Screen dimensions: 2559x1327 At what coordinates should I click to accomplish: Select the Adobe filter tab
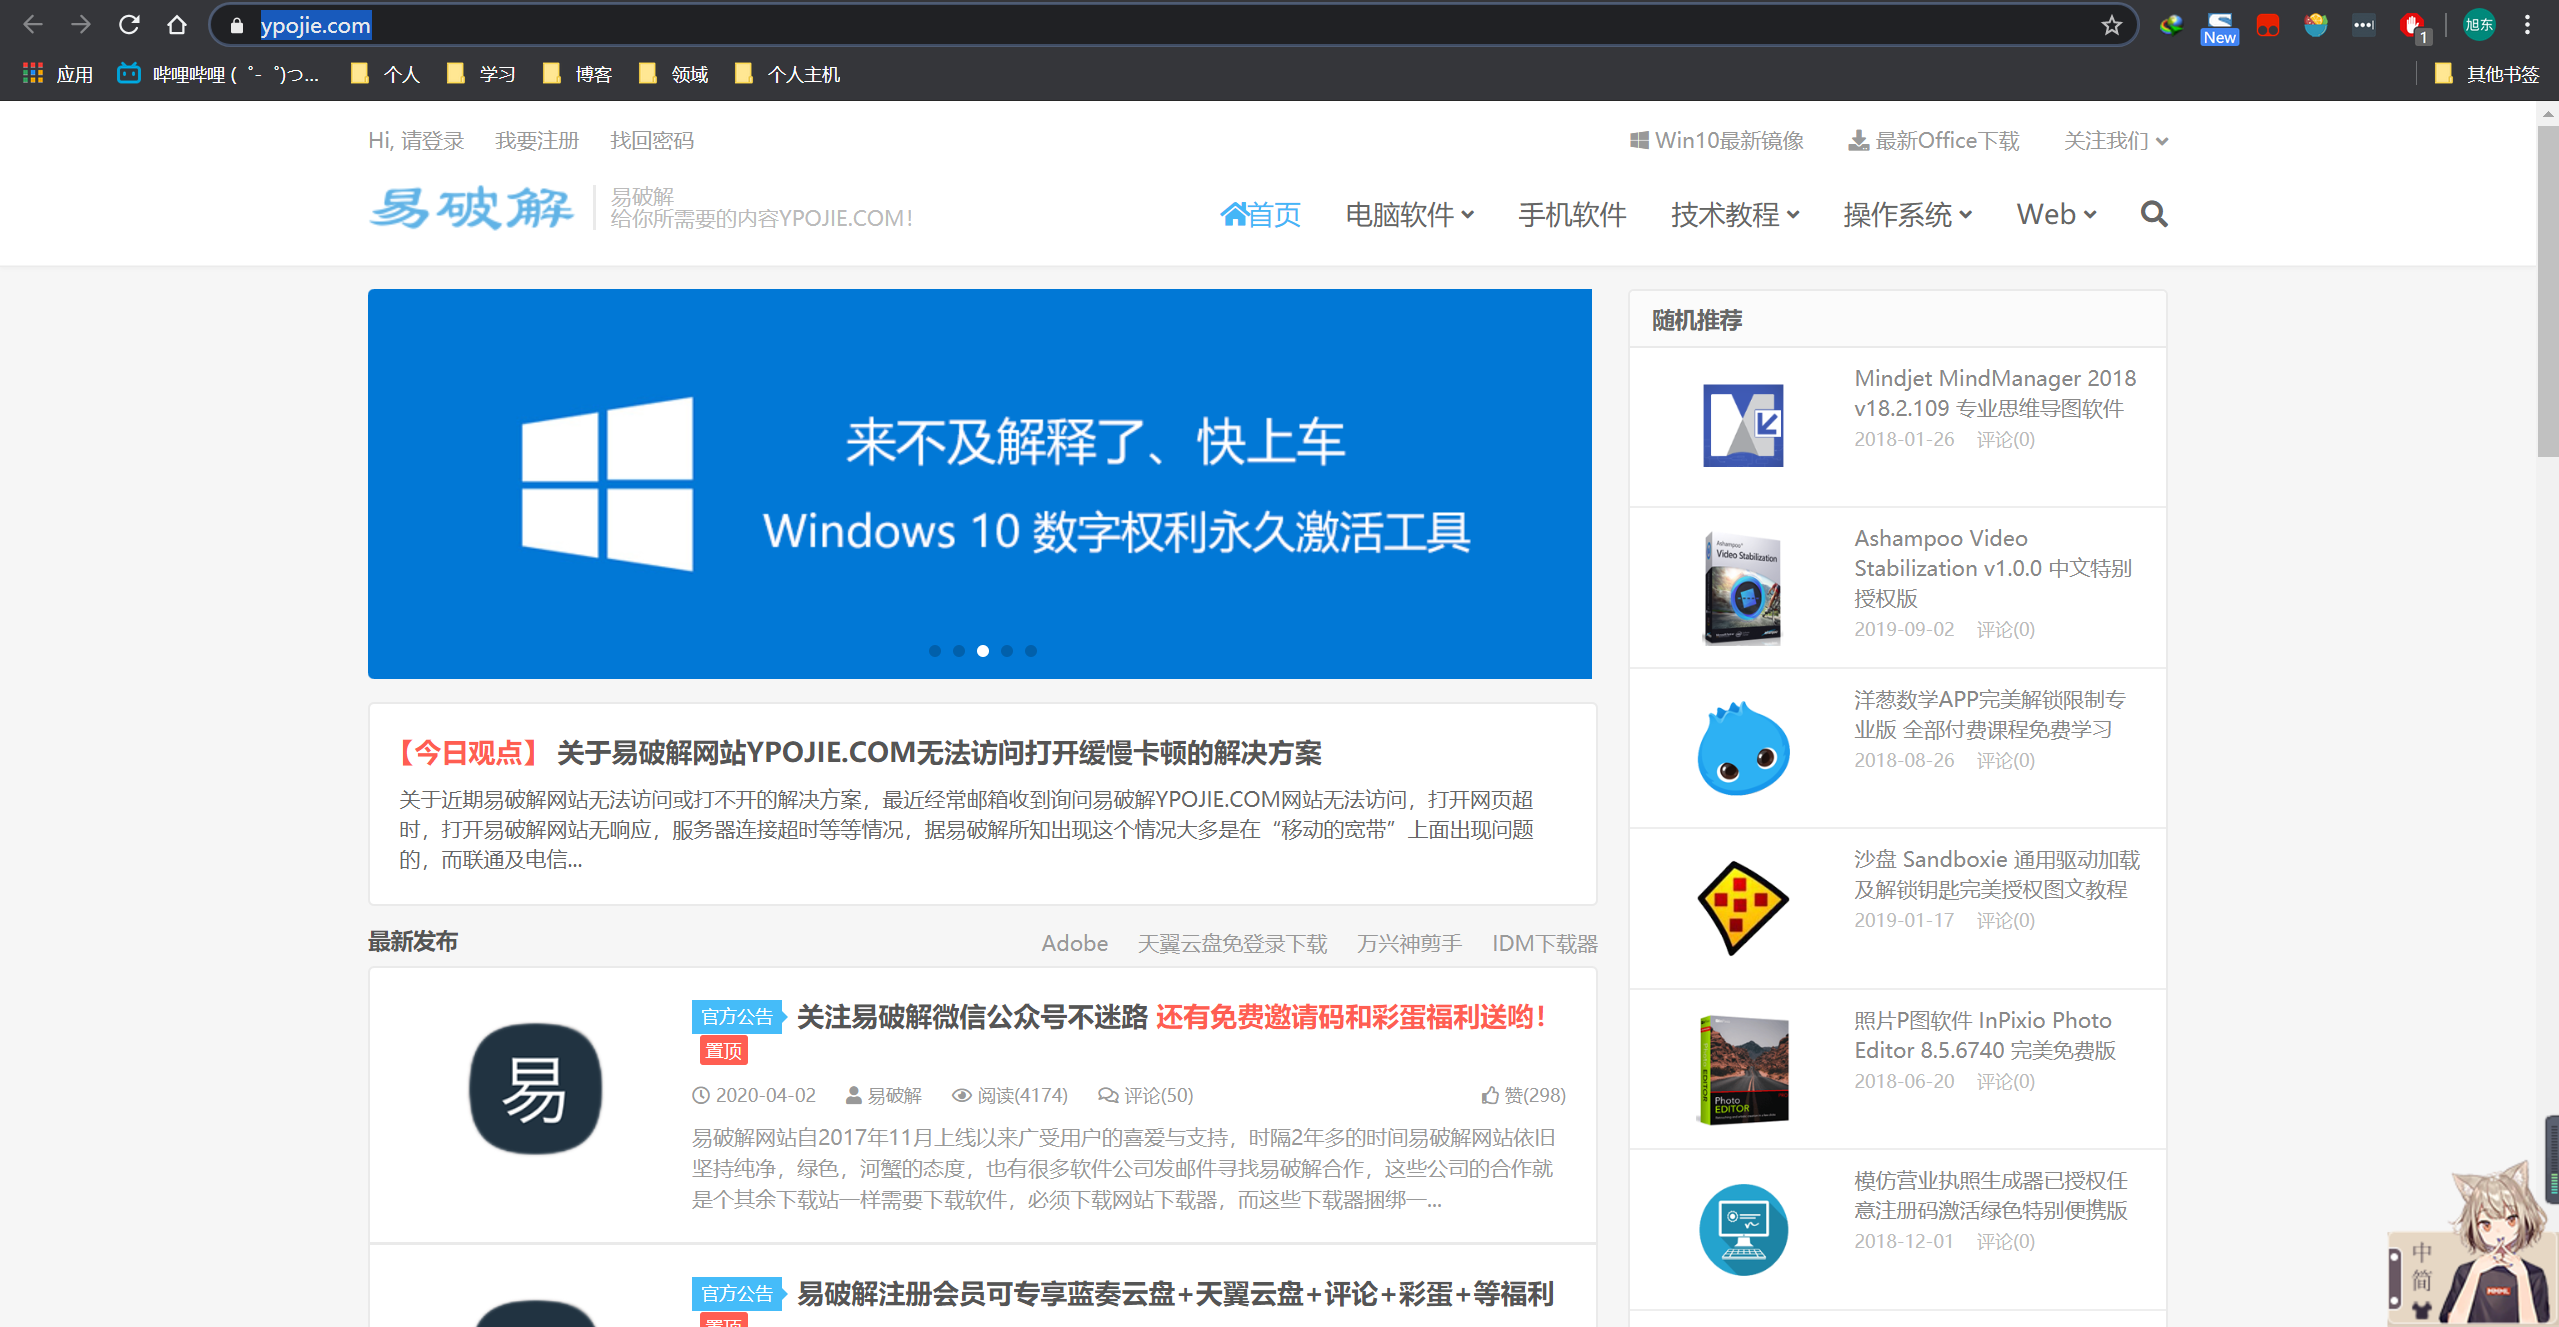click(x=1074, y=943)
